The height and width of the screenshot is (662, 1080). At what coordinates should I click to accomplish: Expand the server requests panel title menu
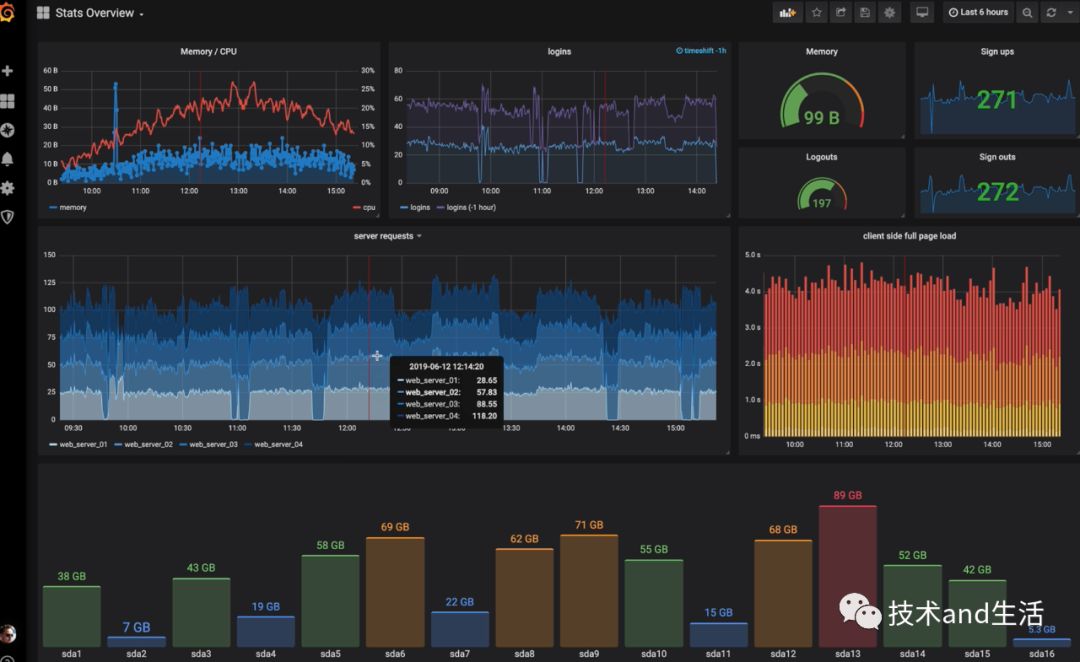(x=387, y=236)
